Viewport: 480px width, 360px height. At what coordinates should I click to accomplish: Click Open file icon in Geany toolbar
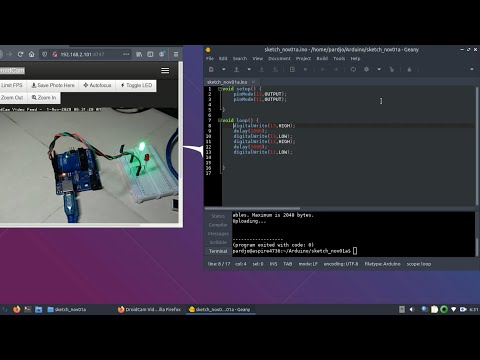click(236, 69)
